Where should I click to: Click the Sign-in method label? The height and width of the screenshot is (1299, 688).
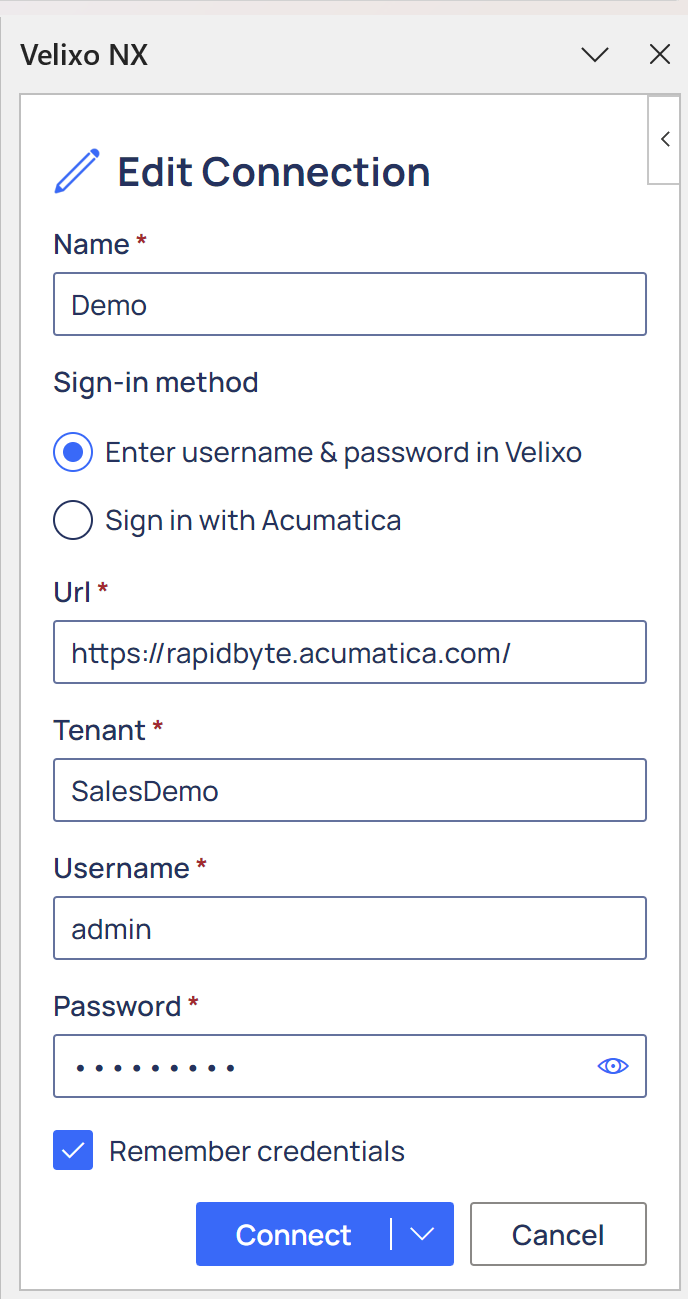[x=156, y=383]
